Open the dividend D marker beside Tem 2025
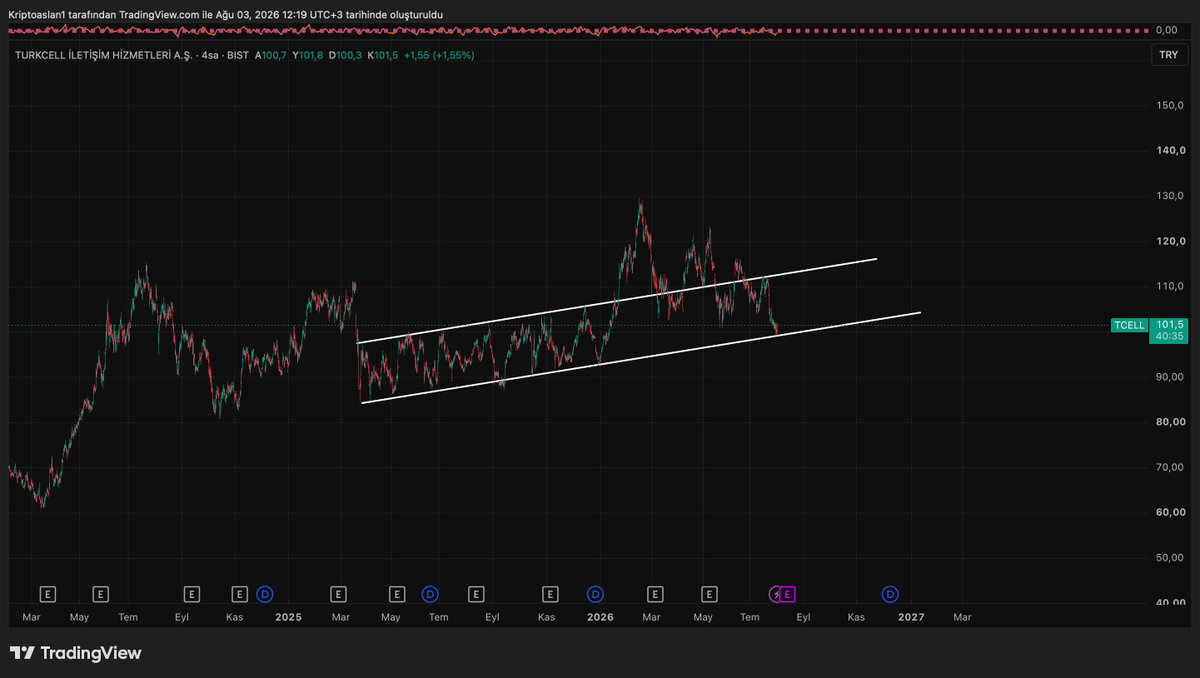This screenshot has height=678, width=1200. point(430,594)
